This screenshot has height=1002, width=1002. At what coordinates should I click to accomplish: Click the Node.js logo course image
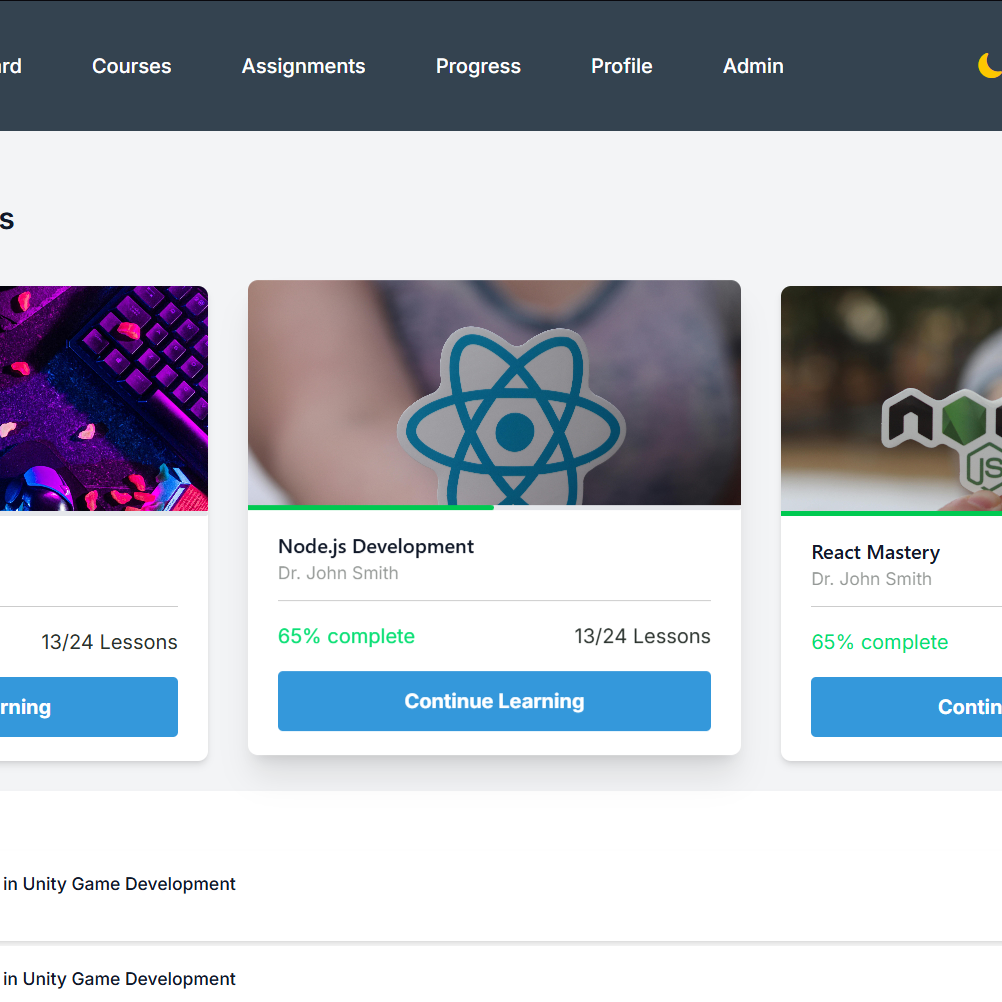tap(891, 399)
